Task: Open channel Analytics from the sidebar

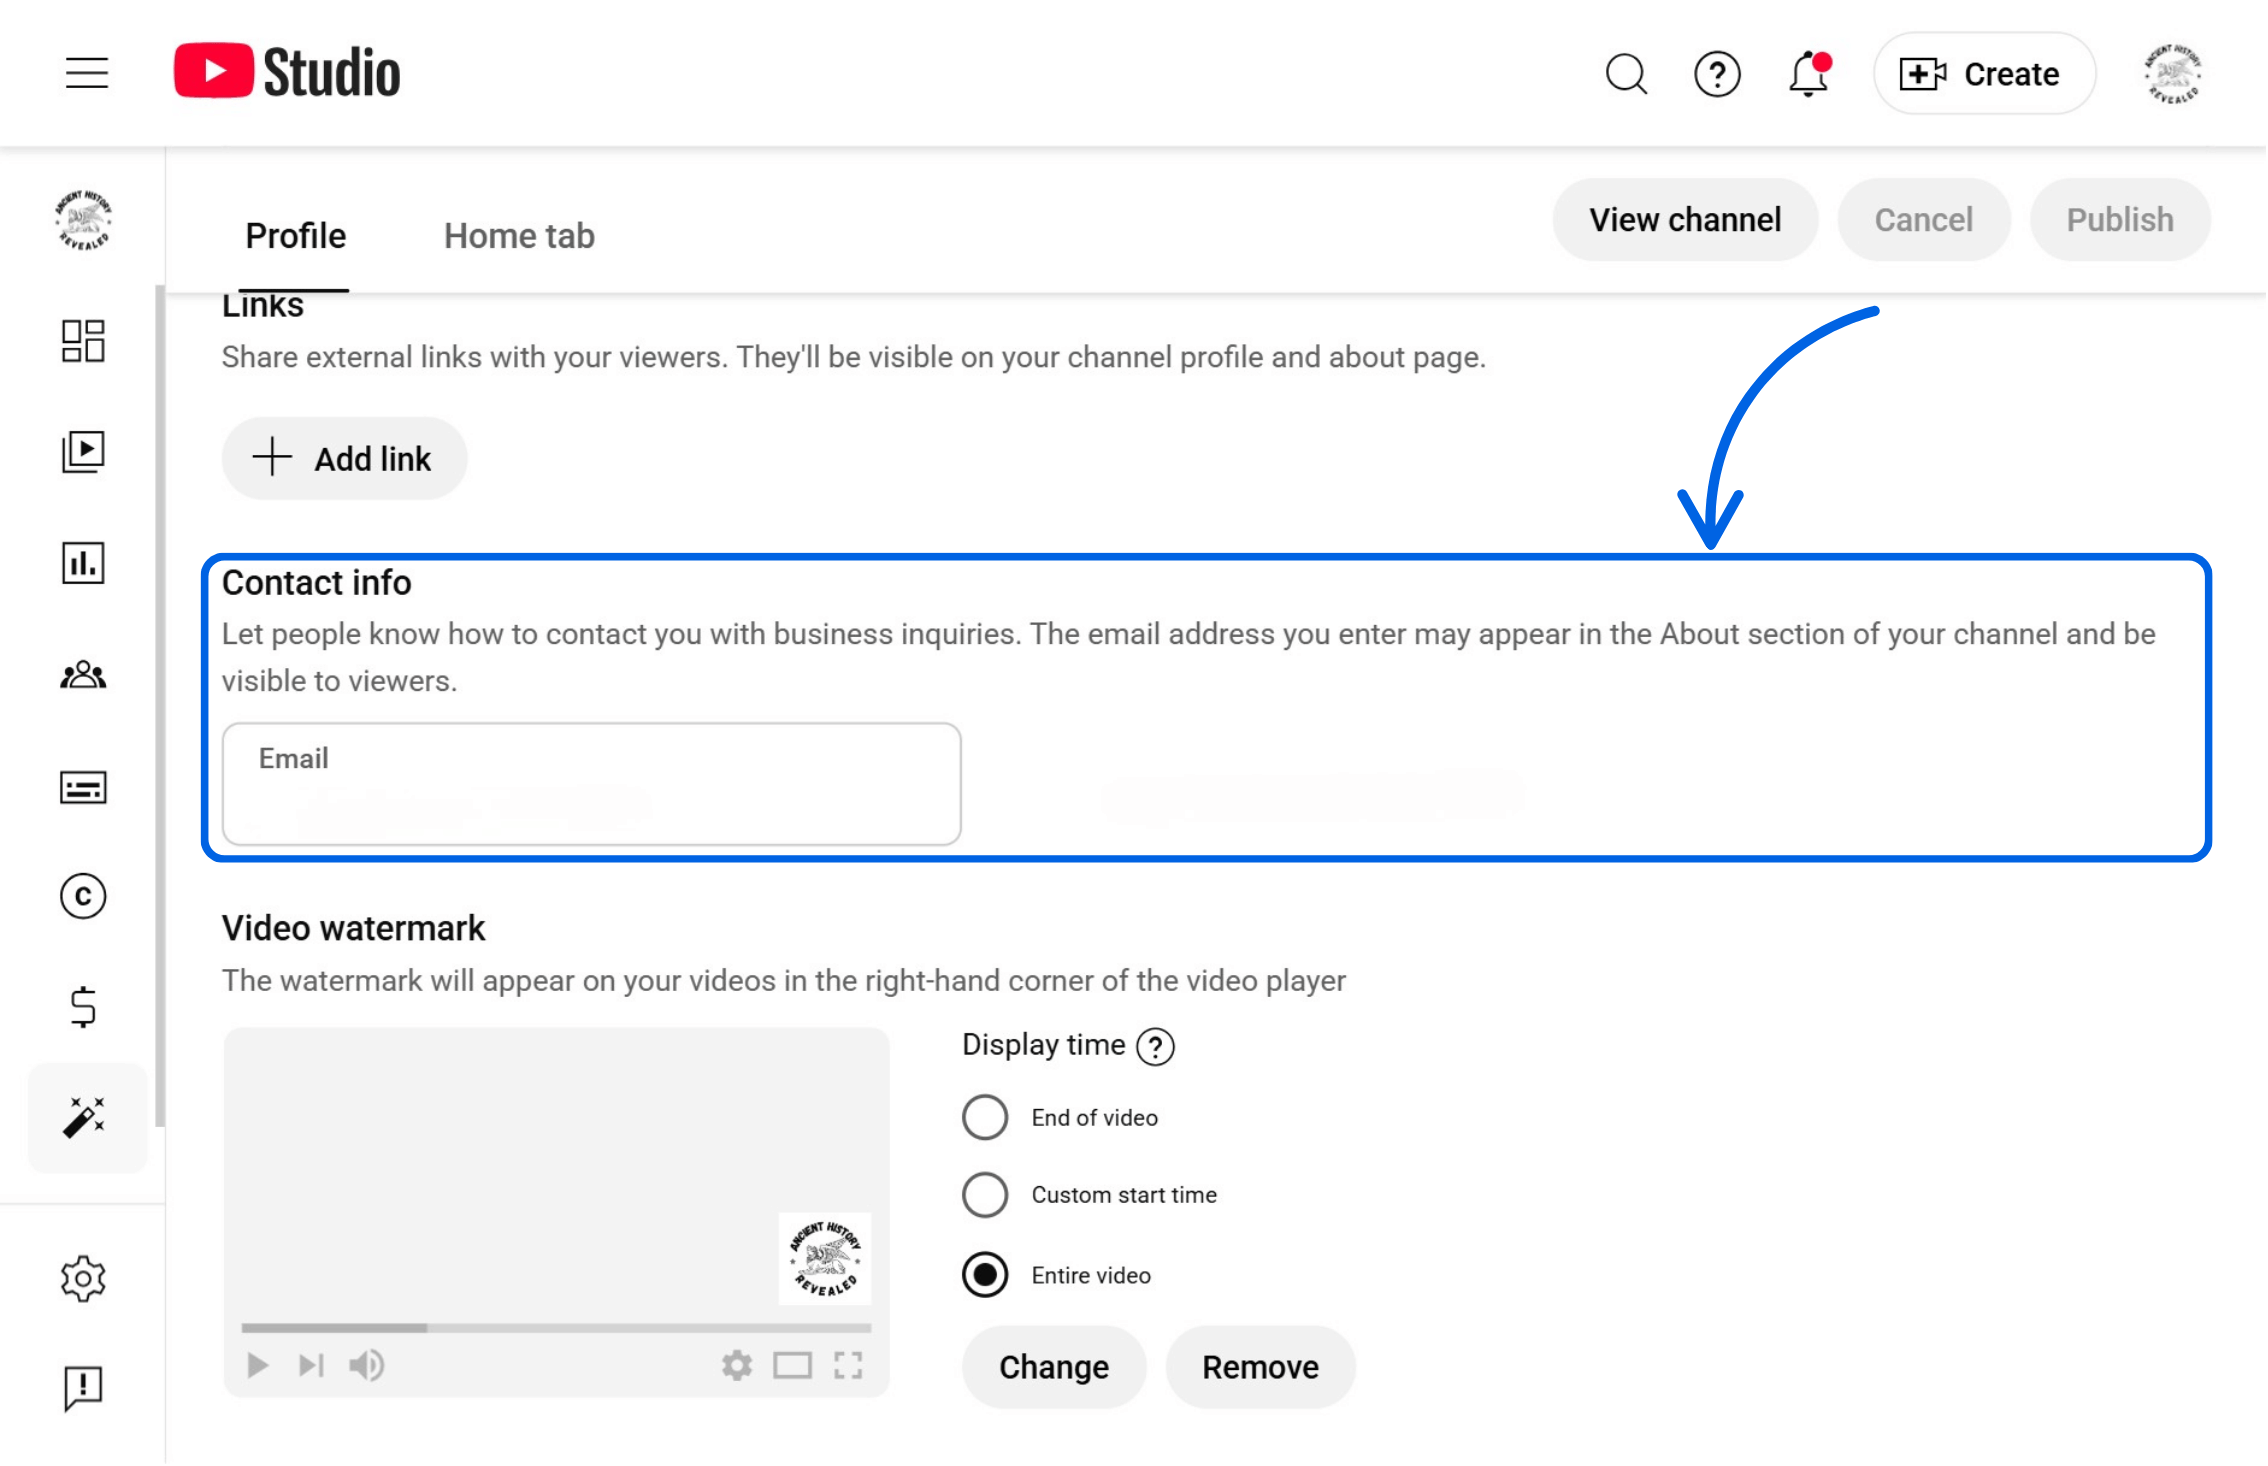Action: (85, 563)
